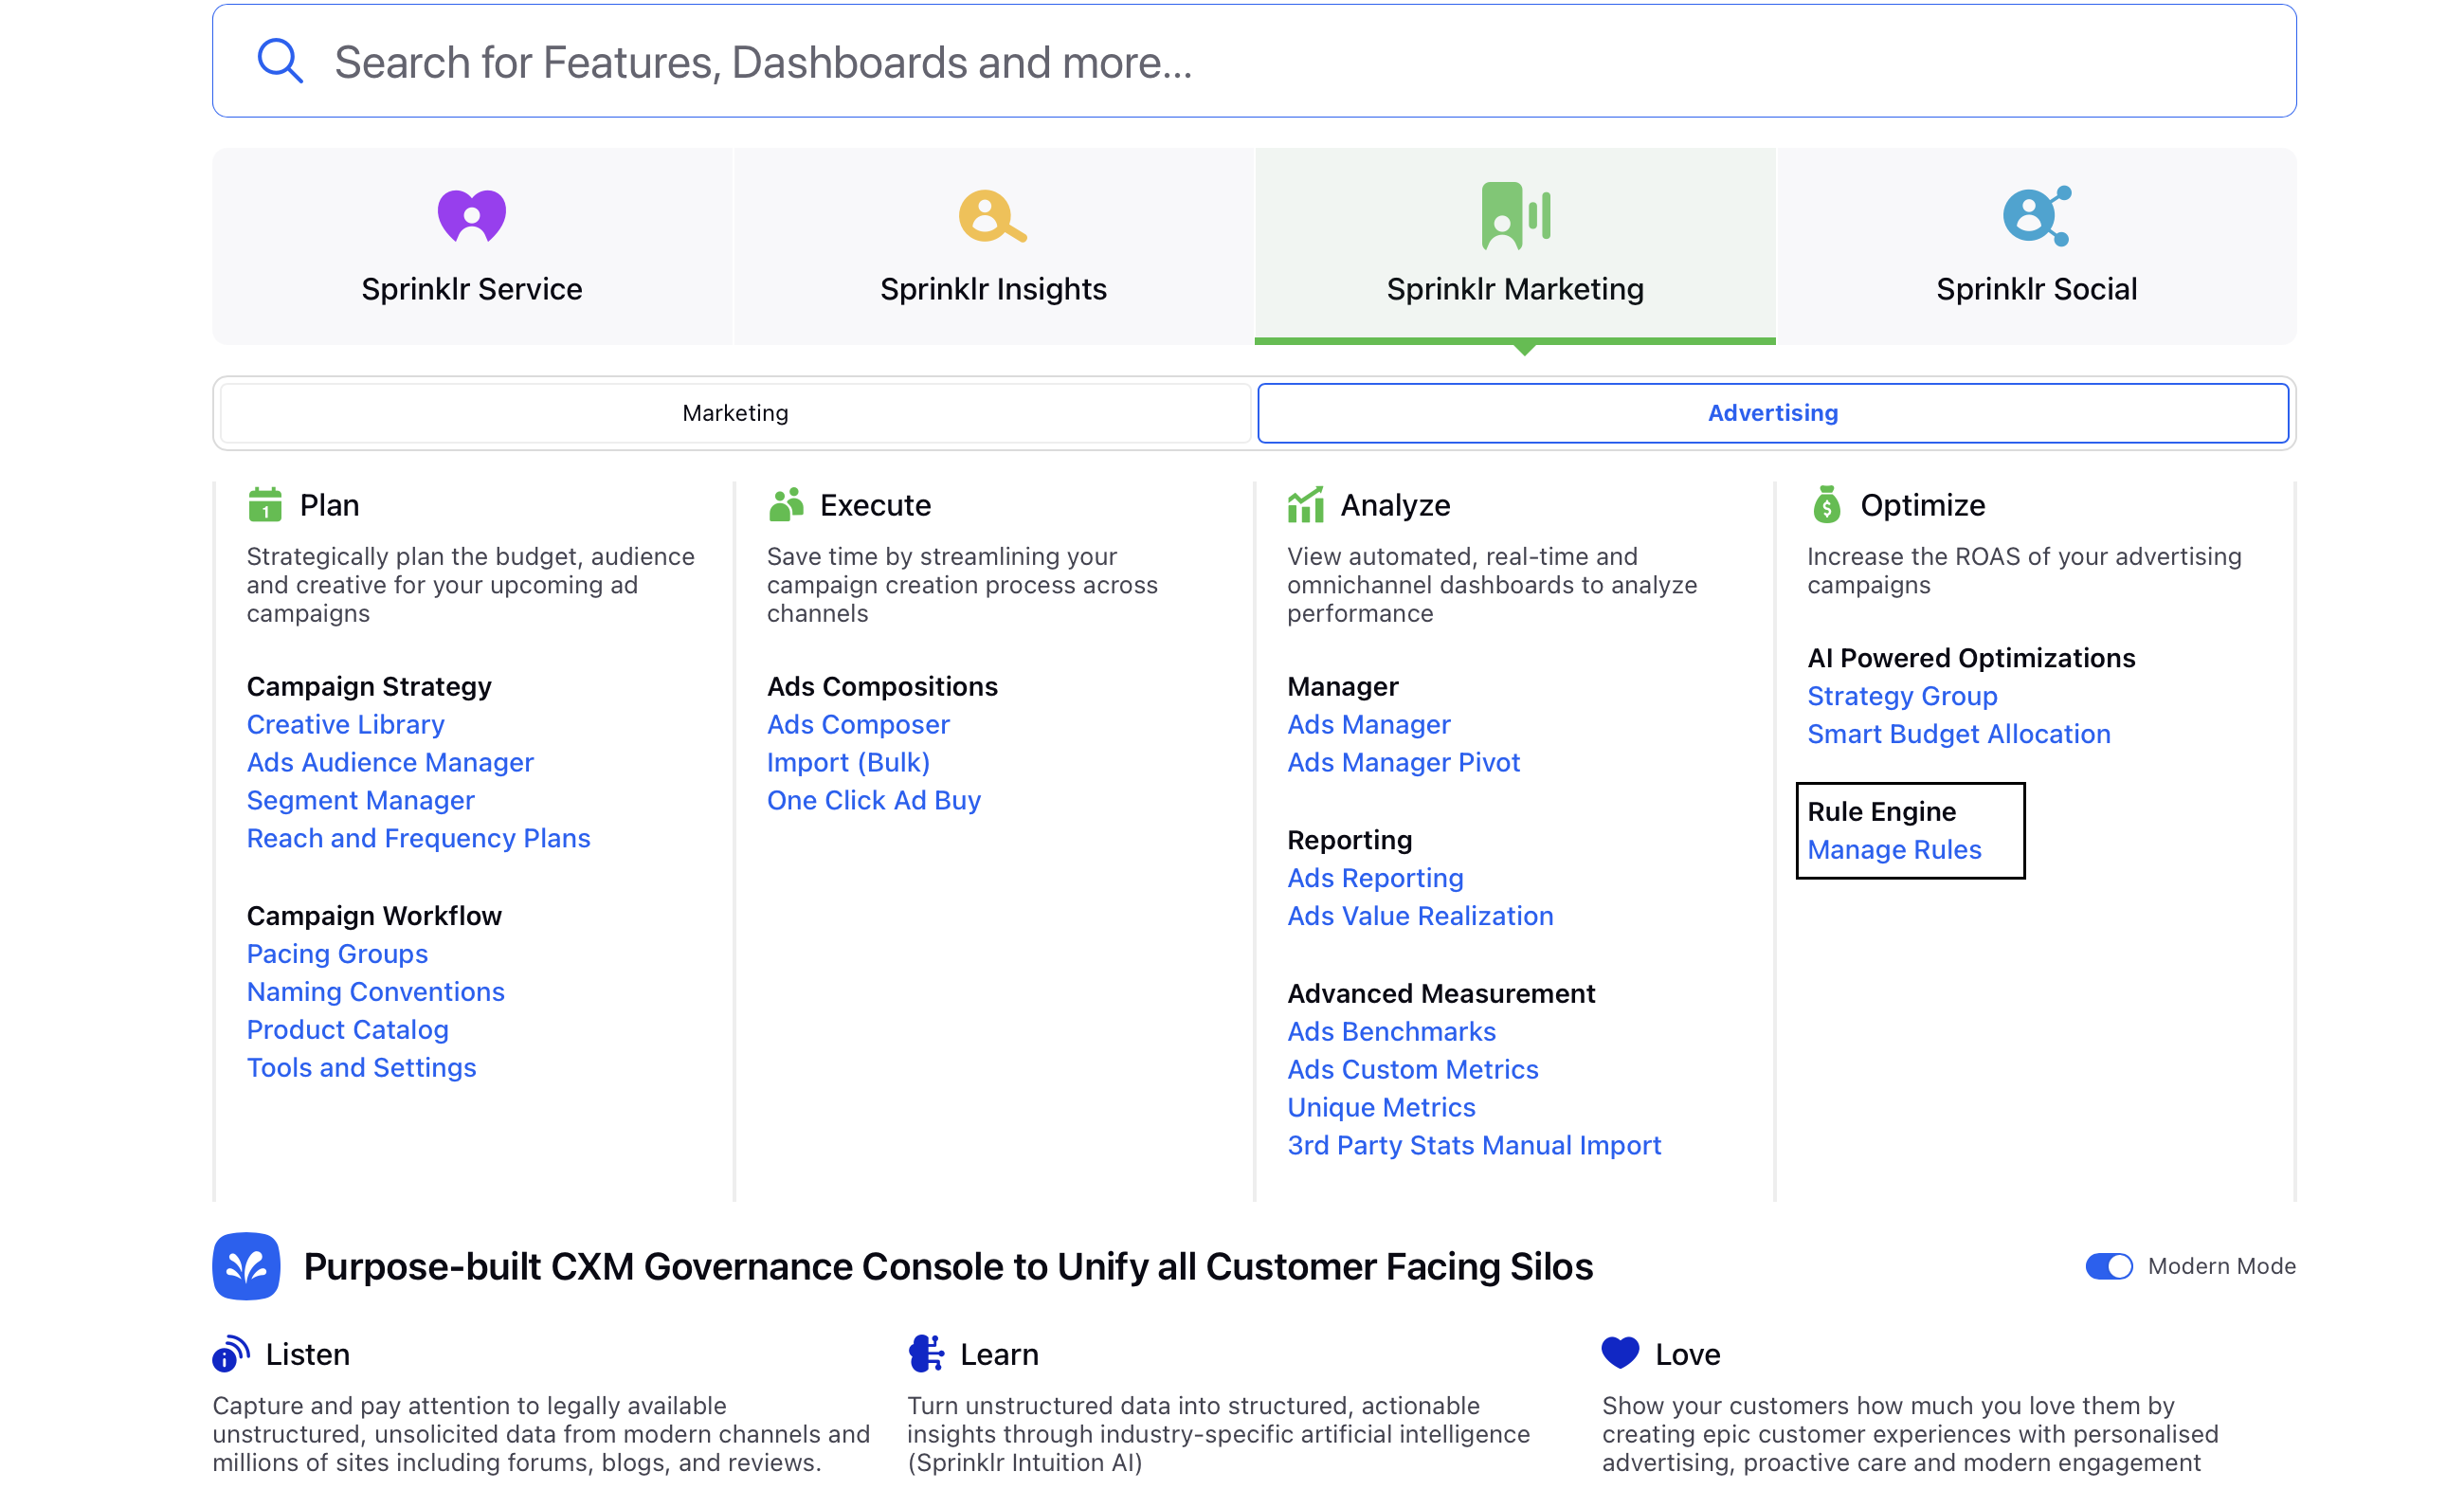Click the Rule Engine heading
Image resolution: width=2464 pixels, height=1508 pixels.
[1881, 811]
